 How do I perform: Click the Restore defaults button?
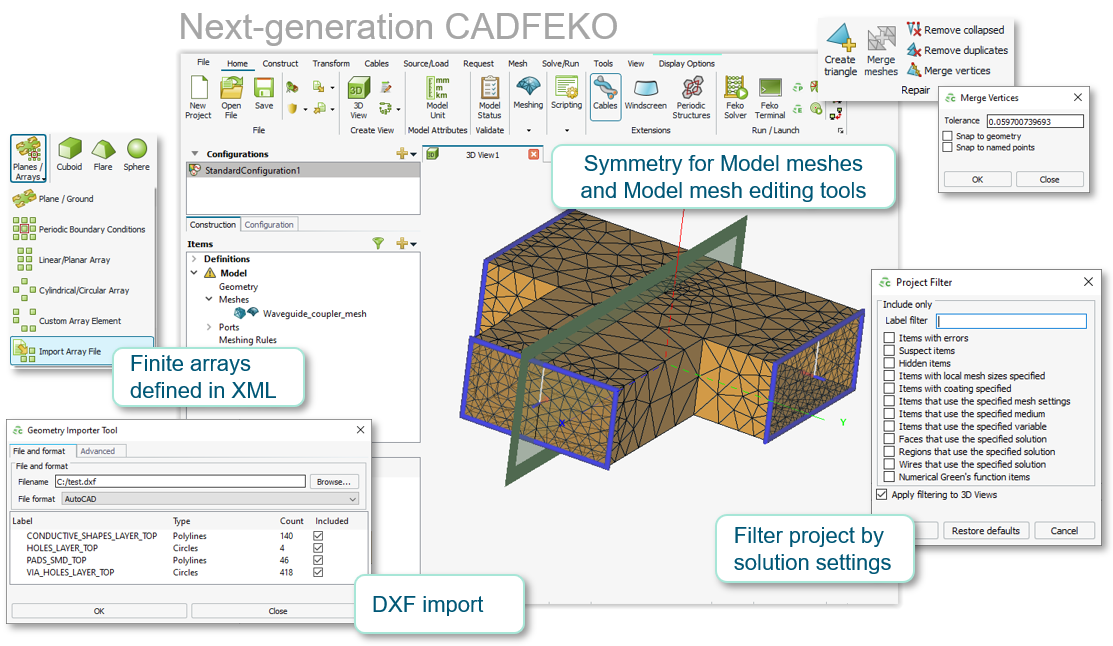[986, 530]
